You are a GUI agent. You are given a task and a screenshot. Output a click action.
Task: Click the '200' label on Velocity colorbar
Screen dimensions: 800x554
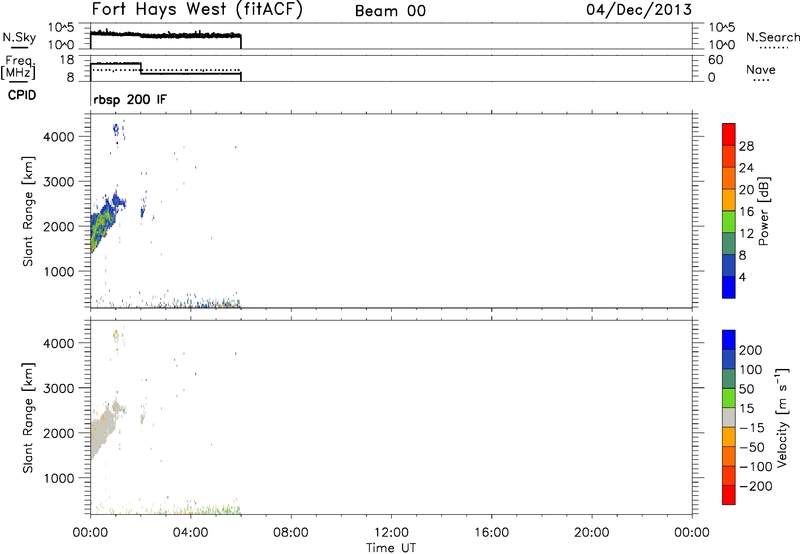point(751,350)
